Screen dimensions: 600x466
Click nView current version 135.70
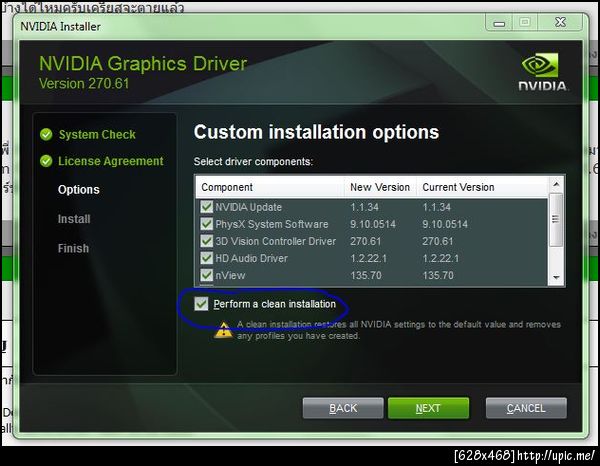438,275
